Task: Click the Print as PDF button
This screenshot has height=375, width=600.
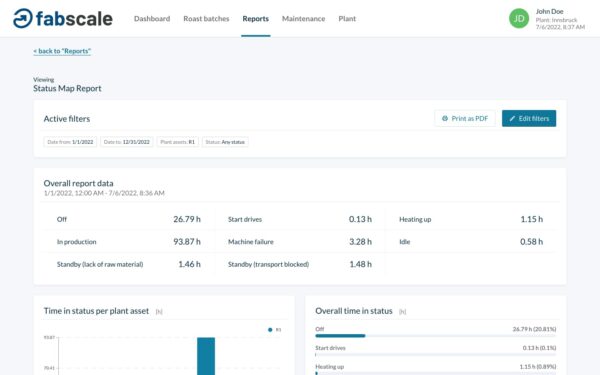Action: pyautogui.click(x=465, y=119)
